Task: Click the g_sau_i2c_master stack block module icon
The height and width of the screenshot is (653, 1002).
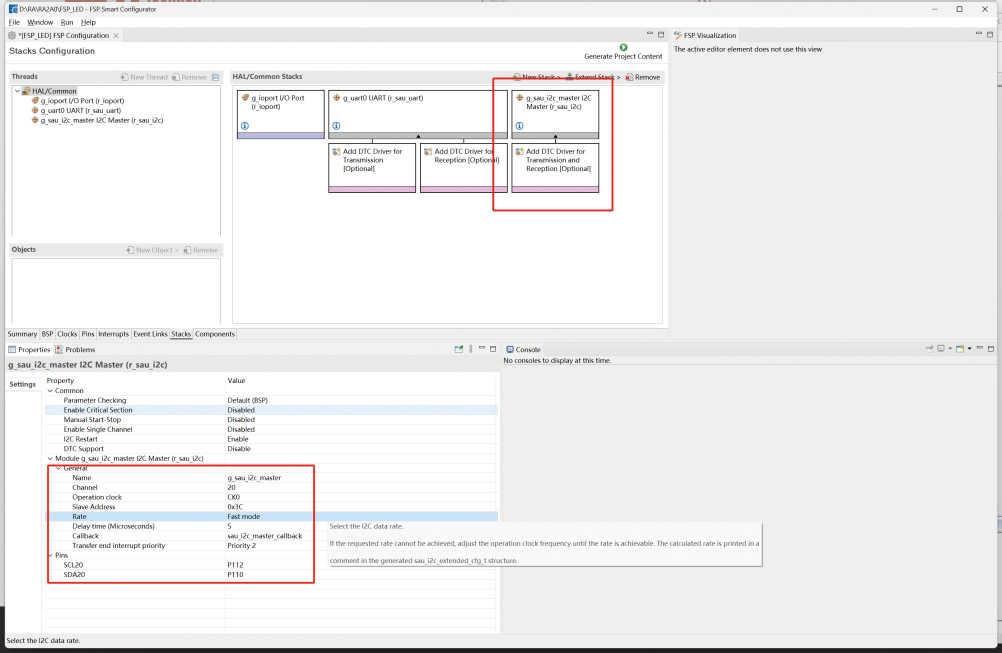Action: 520,98
